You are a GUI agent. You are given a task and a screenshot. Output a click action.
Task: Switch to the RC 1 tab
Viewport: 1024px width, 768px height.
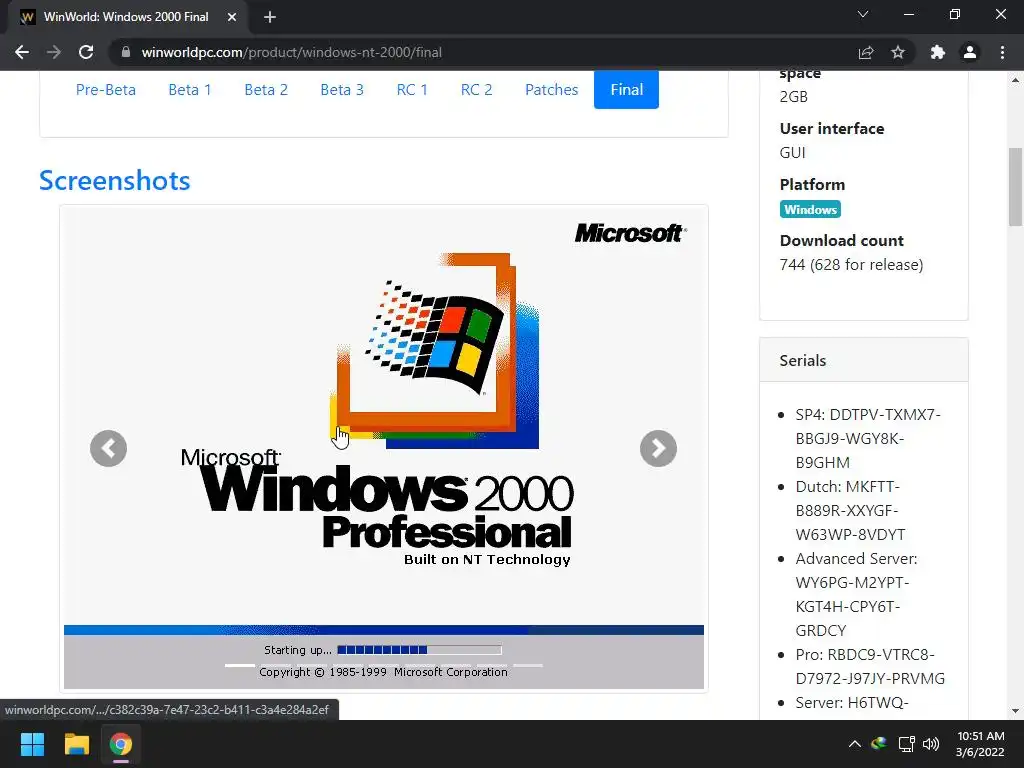click(412, 89)
